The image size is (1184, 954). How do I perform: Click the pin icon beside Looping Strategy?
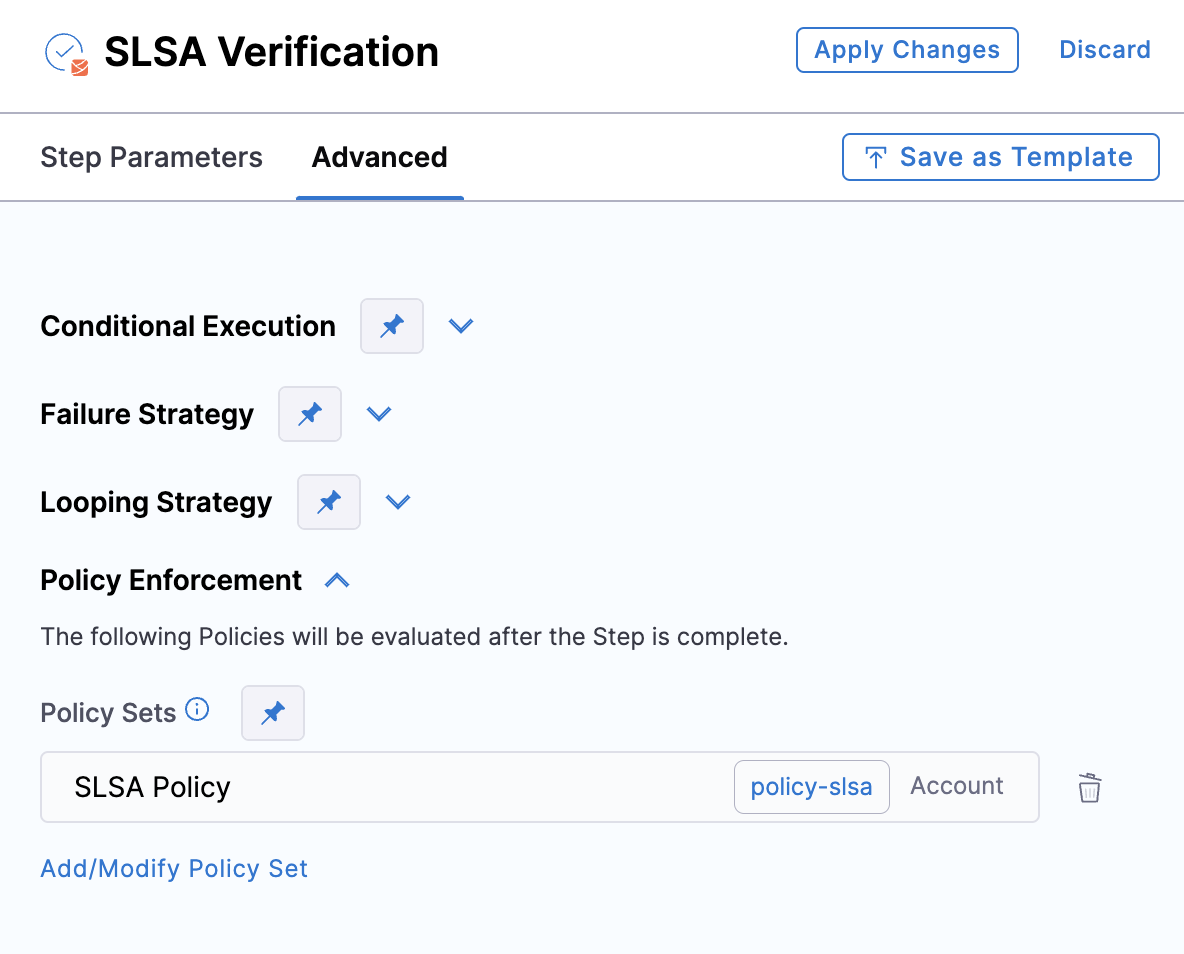(x=329, y=502)
